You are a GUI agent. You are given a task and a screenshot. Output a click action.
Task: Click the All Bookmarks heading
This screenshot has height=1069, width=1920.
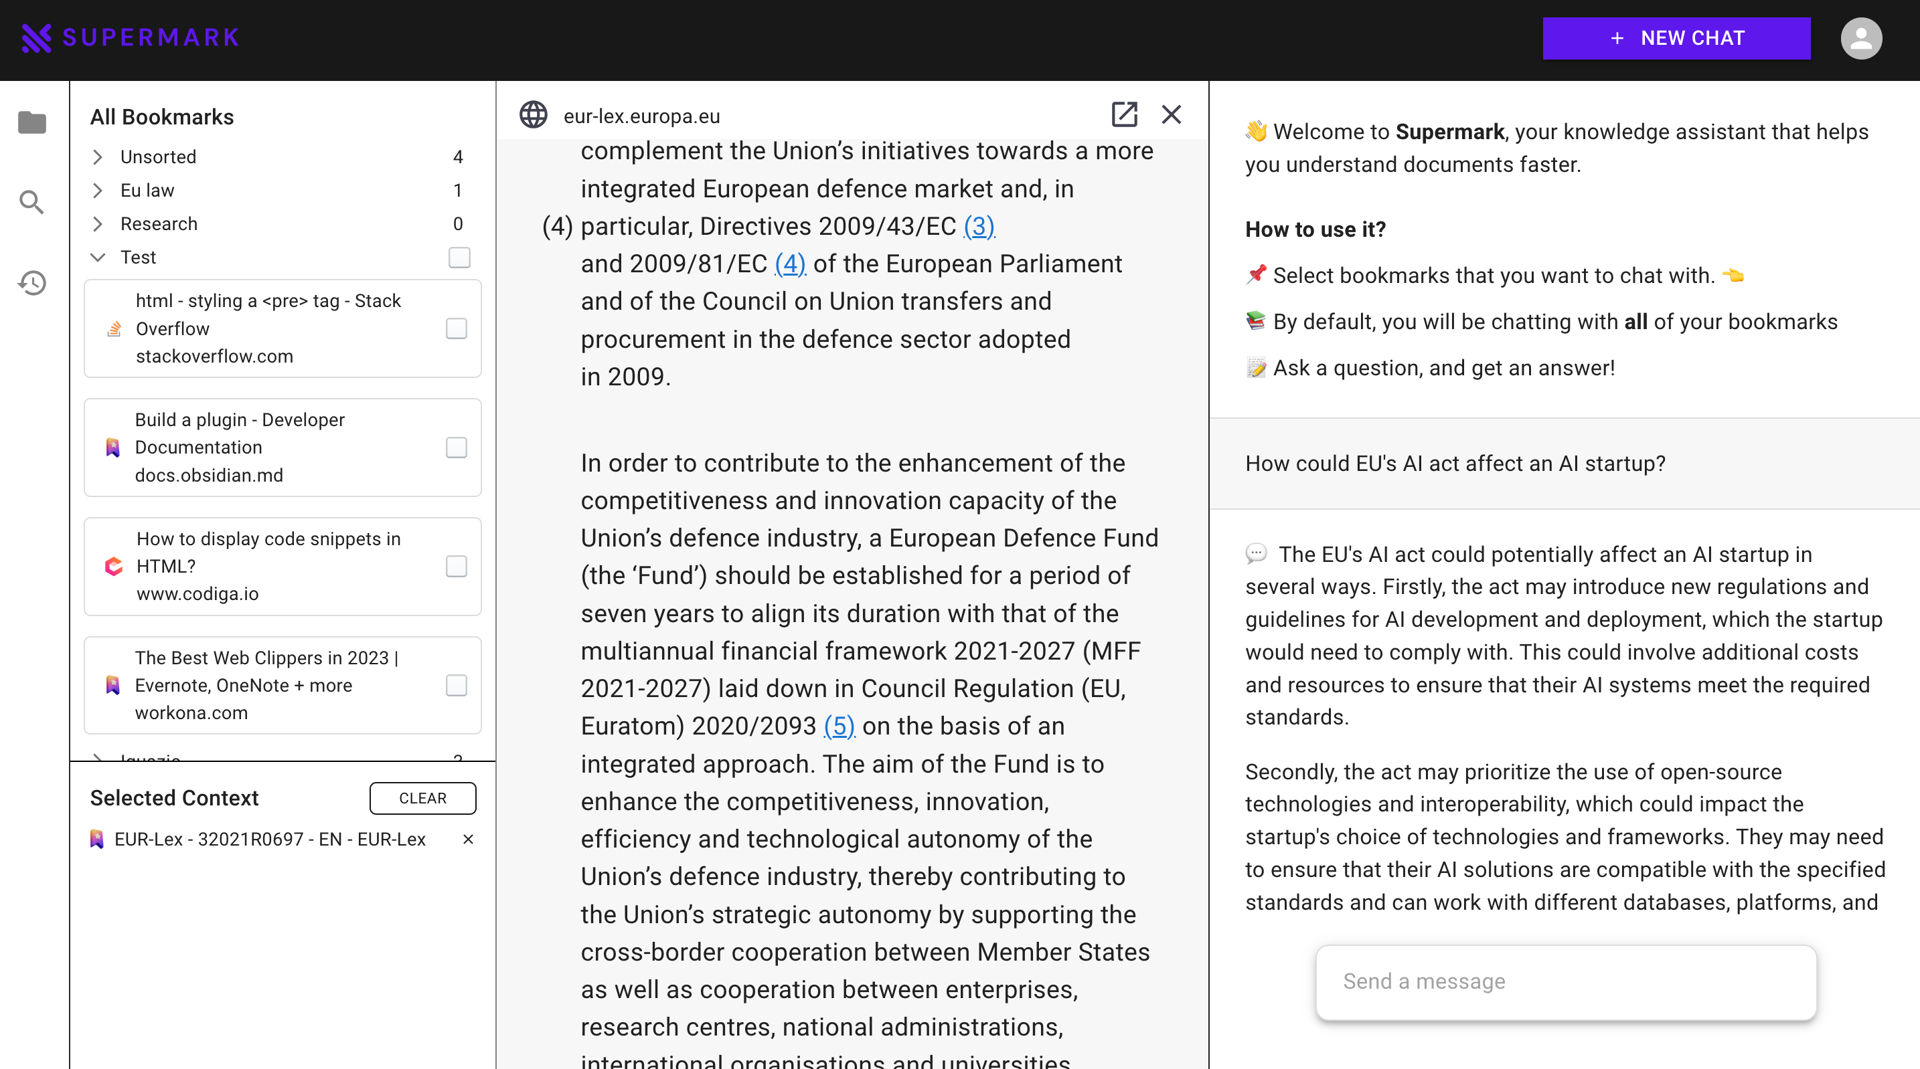click(162, 117)
